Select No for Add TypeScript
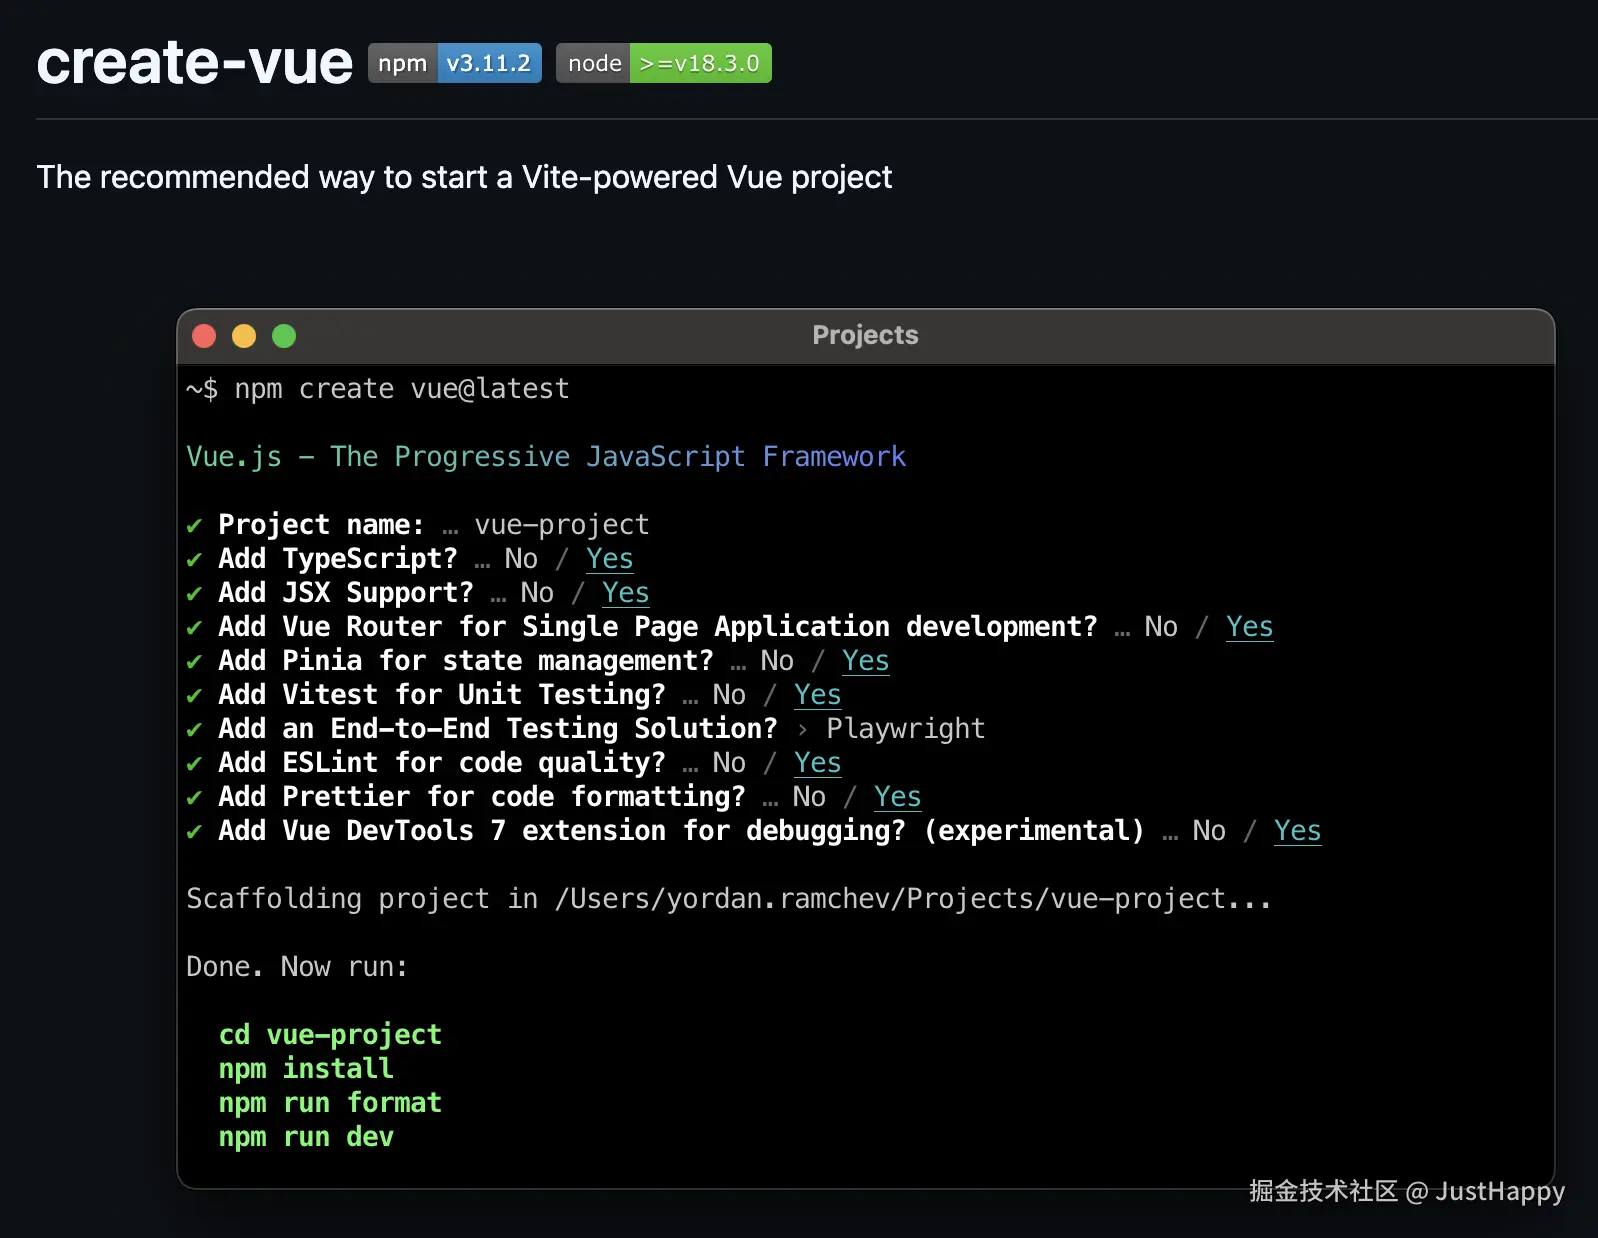 521,558
